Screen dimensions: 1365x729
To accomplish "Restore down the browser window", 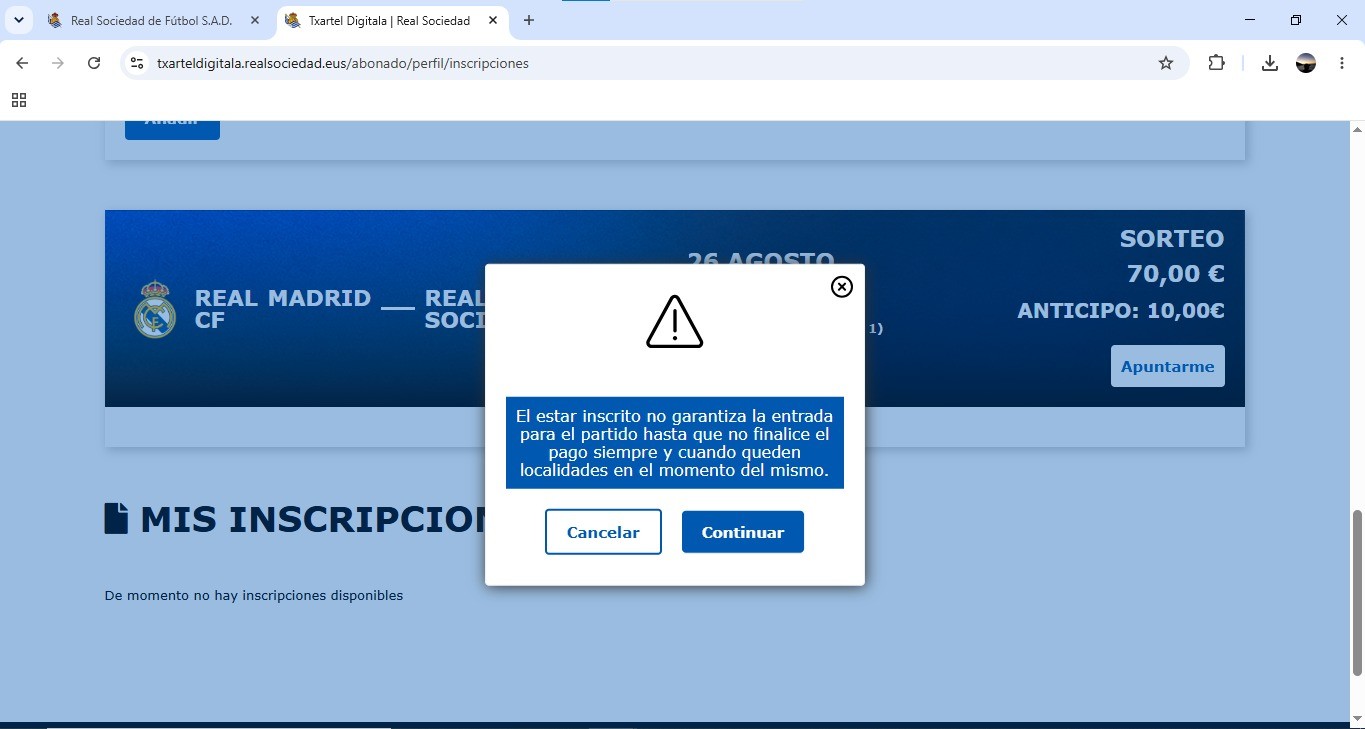I will tap(1296, 20).
